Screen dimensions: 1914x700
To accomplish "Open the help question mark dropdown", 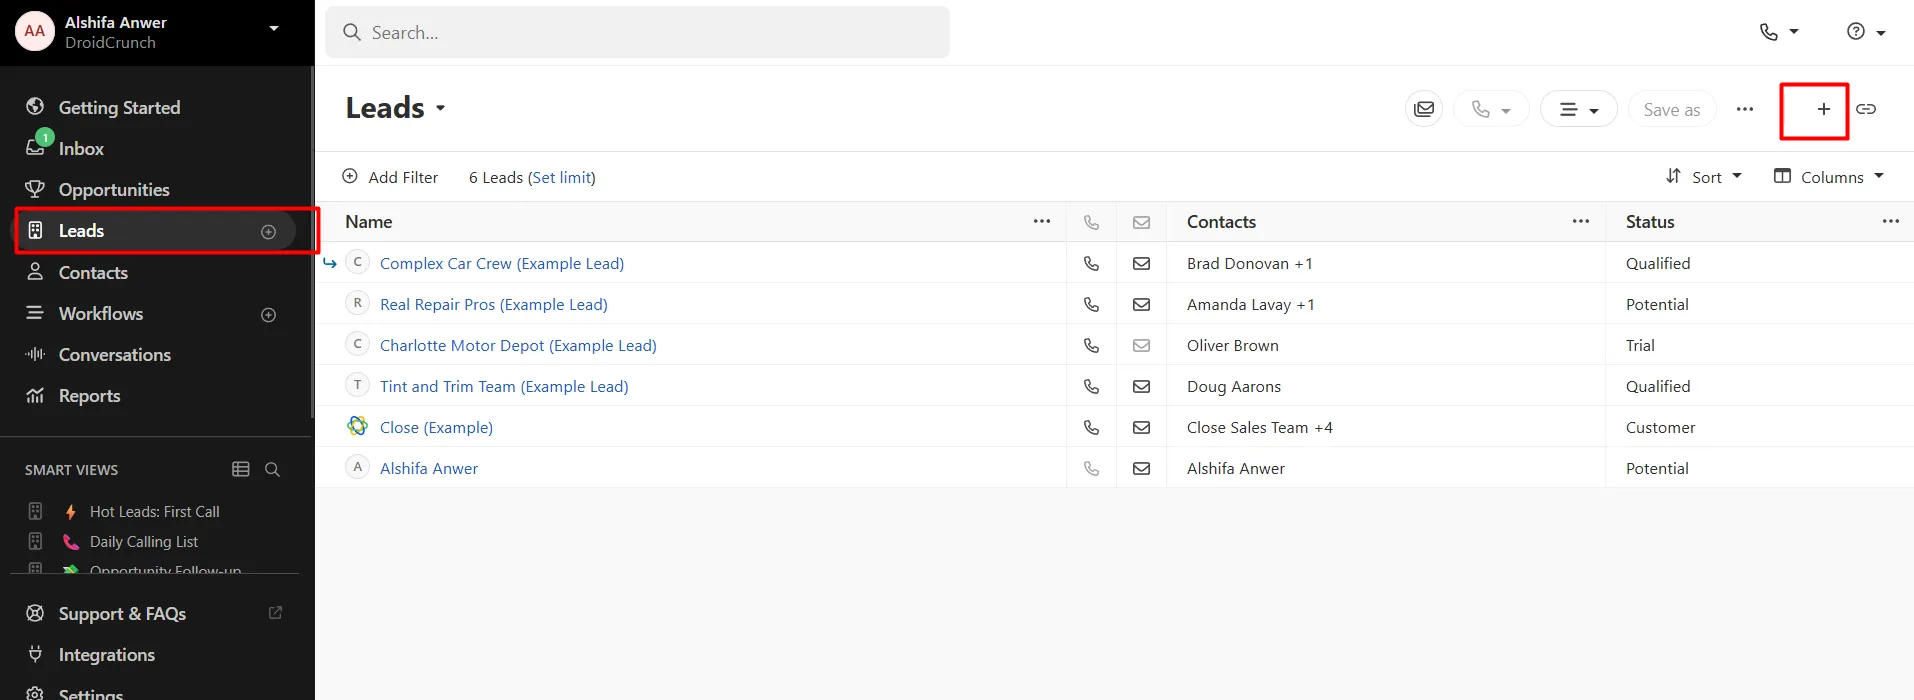I will pos(1865,32).
